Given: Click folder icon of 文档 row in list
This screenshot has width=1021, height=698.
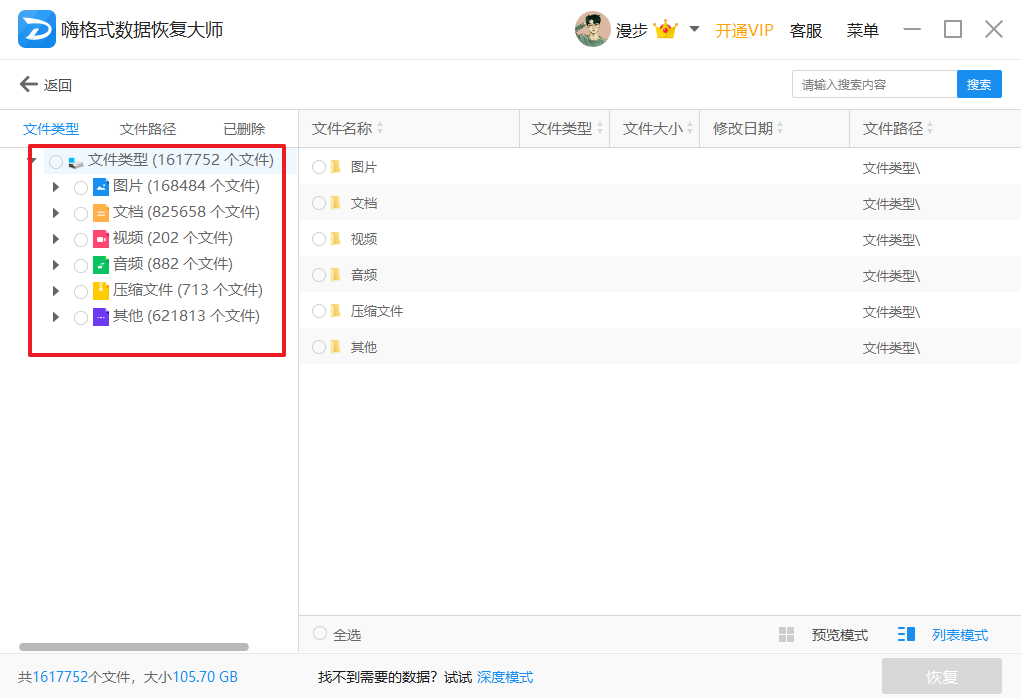Looking at the screenshot, I should click(336, 203).
